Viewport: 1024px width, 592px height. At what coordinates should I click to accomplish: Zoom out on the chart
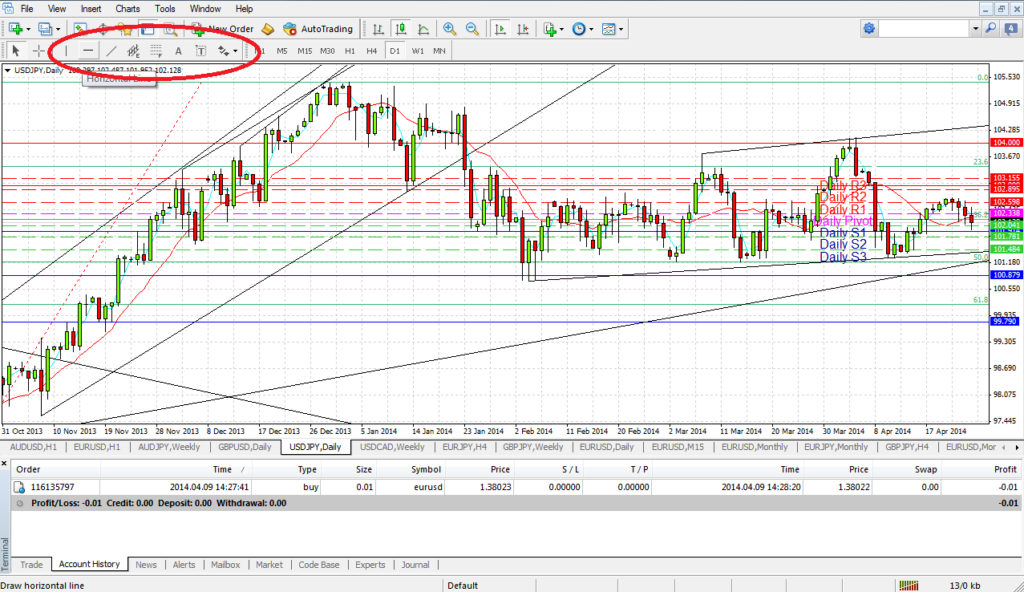point(472,29)
